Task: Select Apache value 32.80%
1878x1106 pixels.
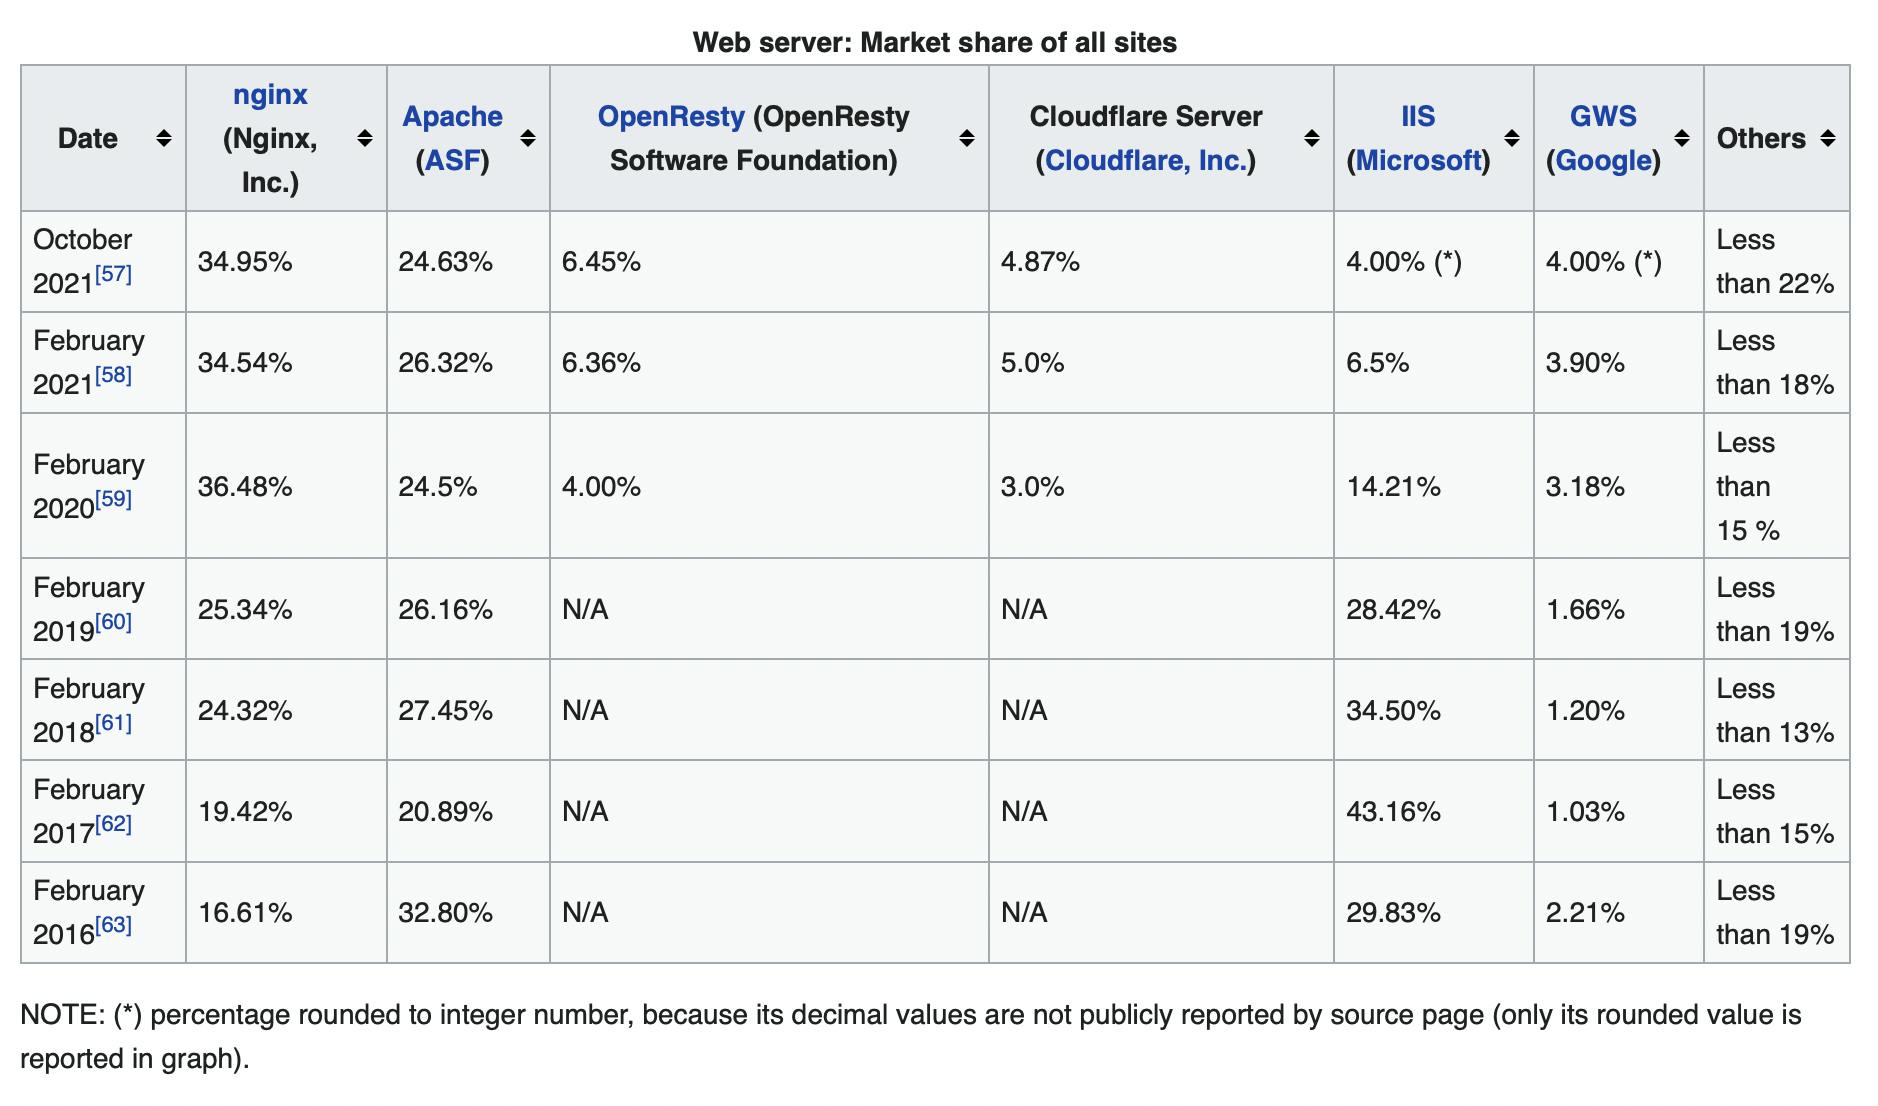Action: (x=445, y=913)
